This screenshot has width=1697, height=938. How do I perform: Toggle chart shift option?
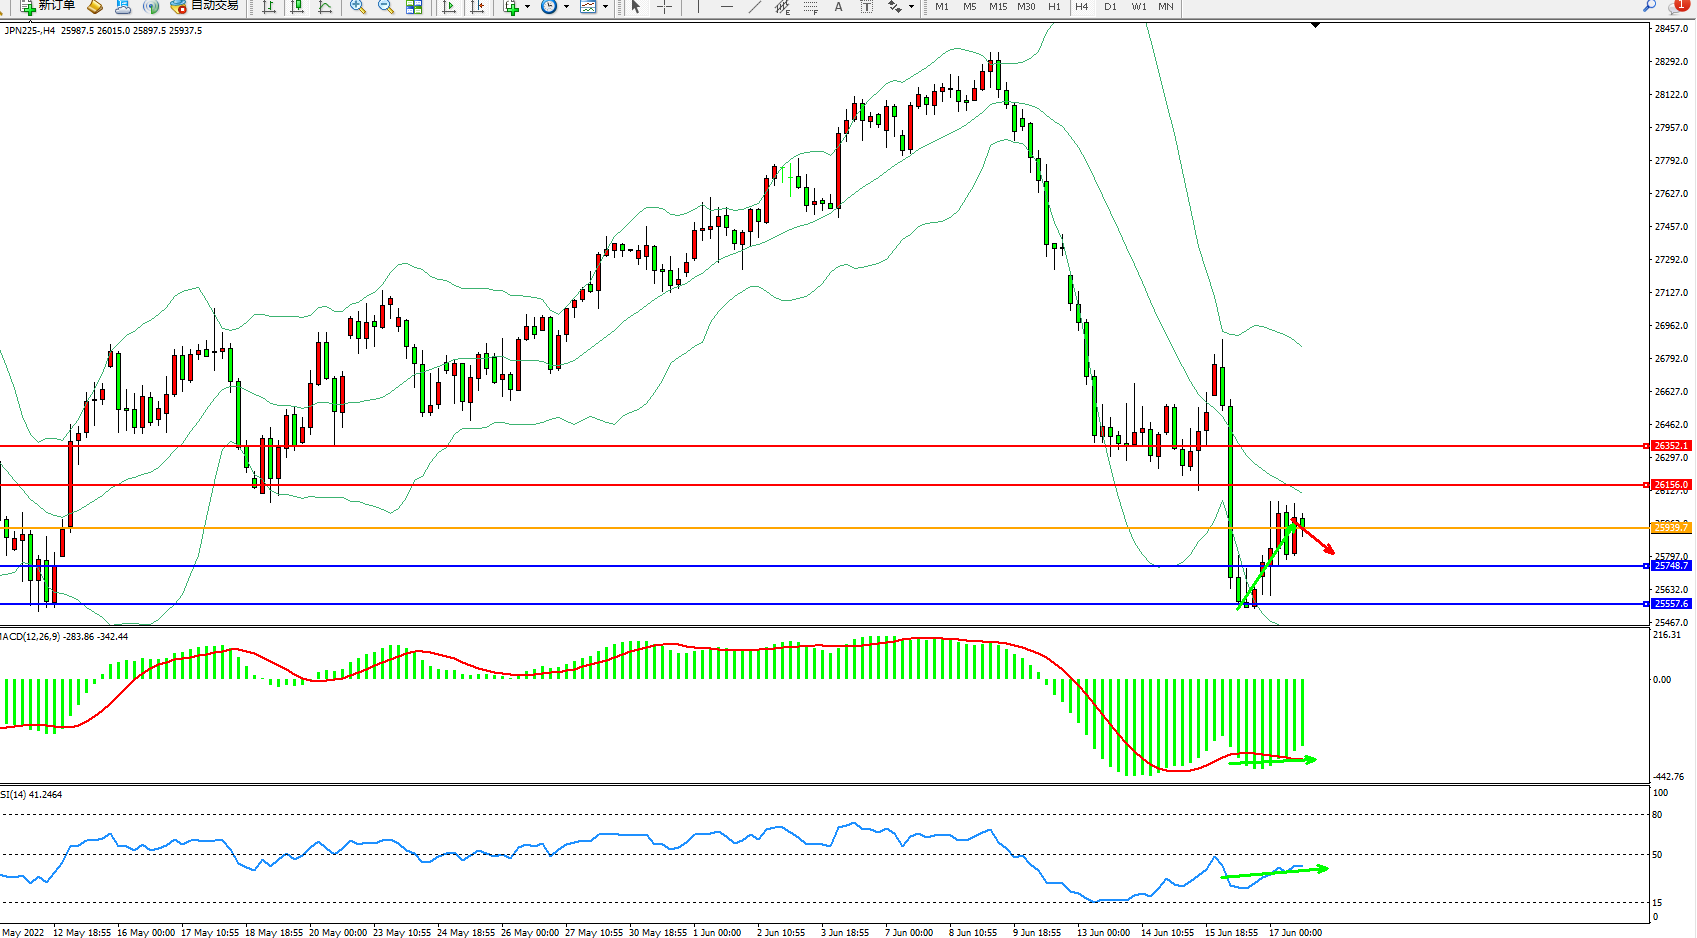tap(477, 7)
